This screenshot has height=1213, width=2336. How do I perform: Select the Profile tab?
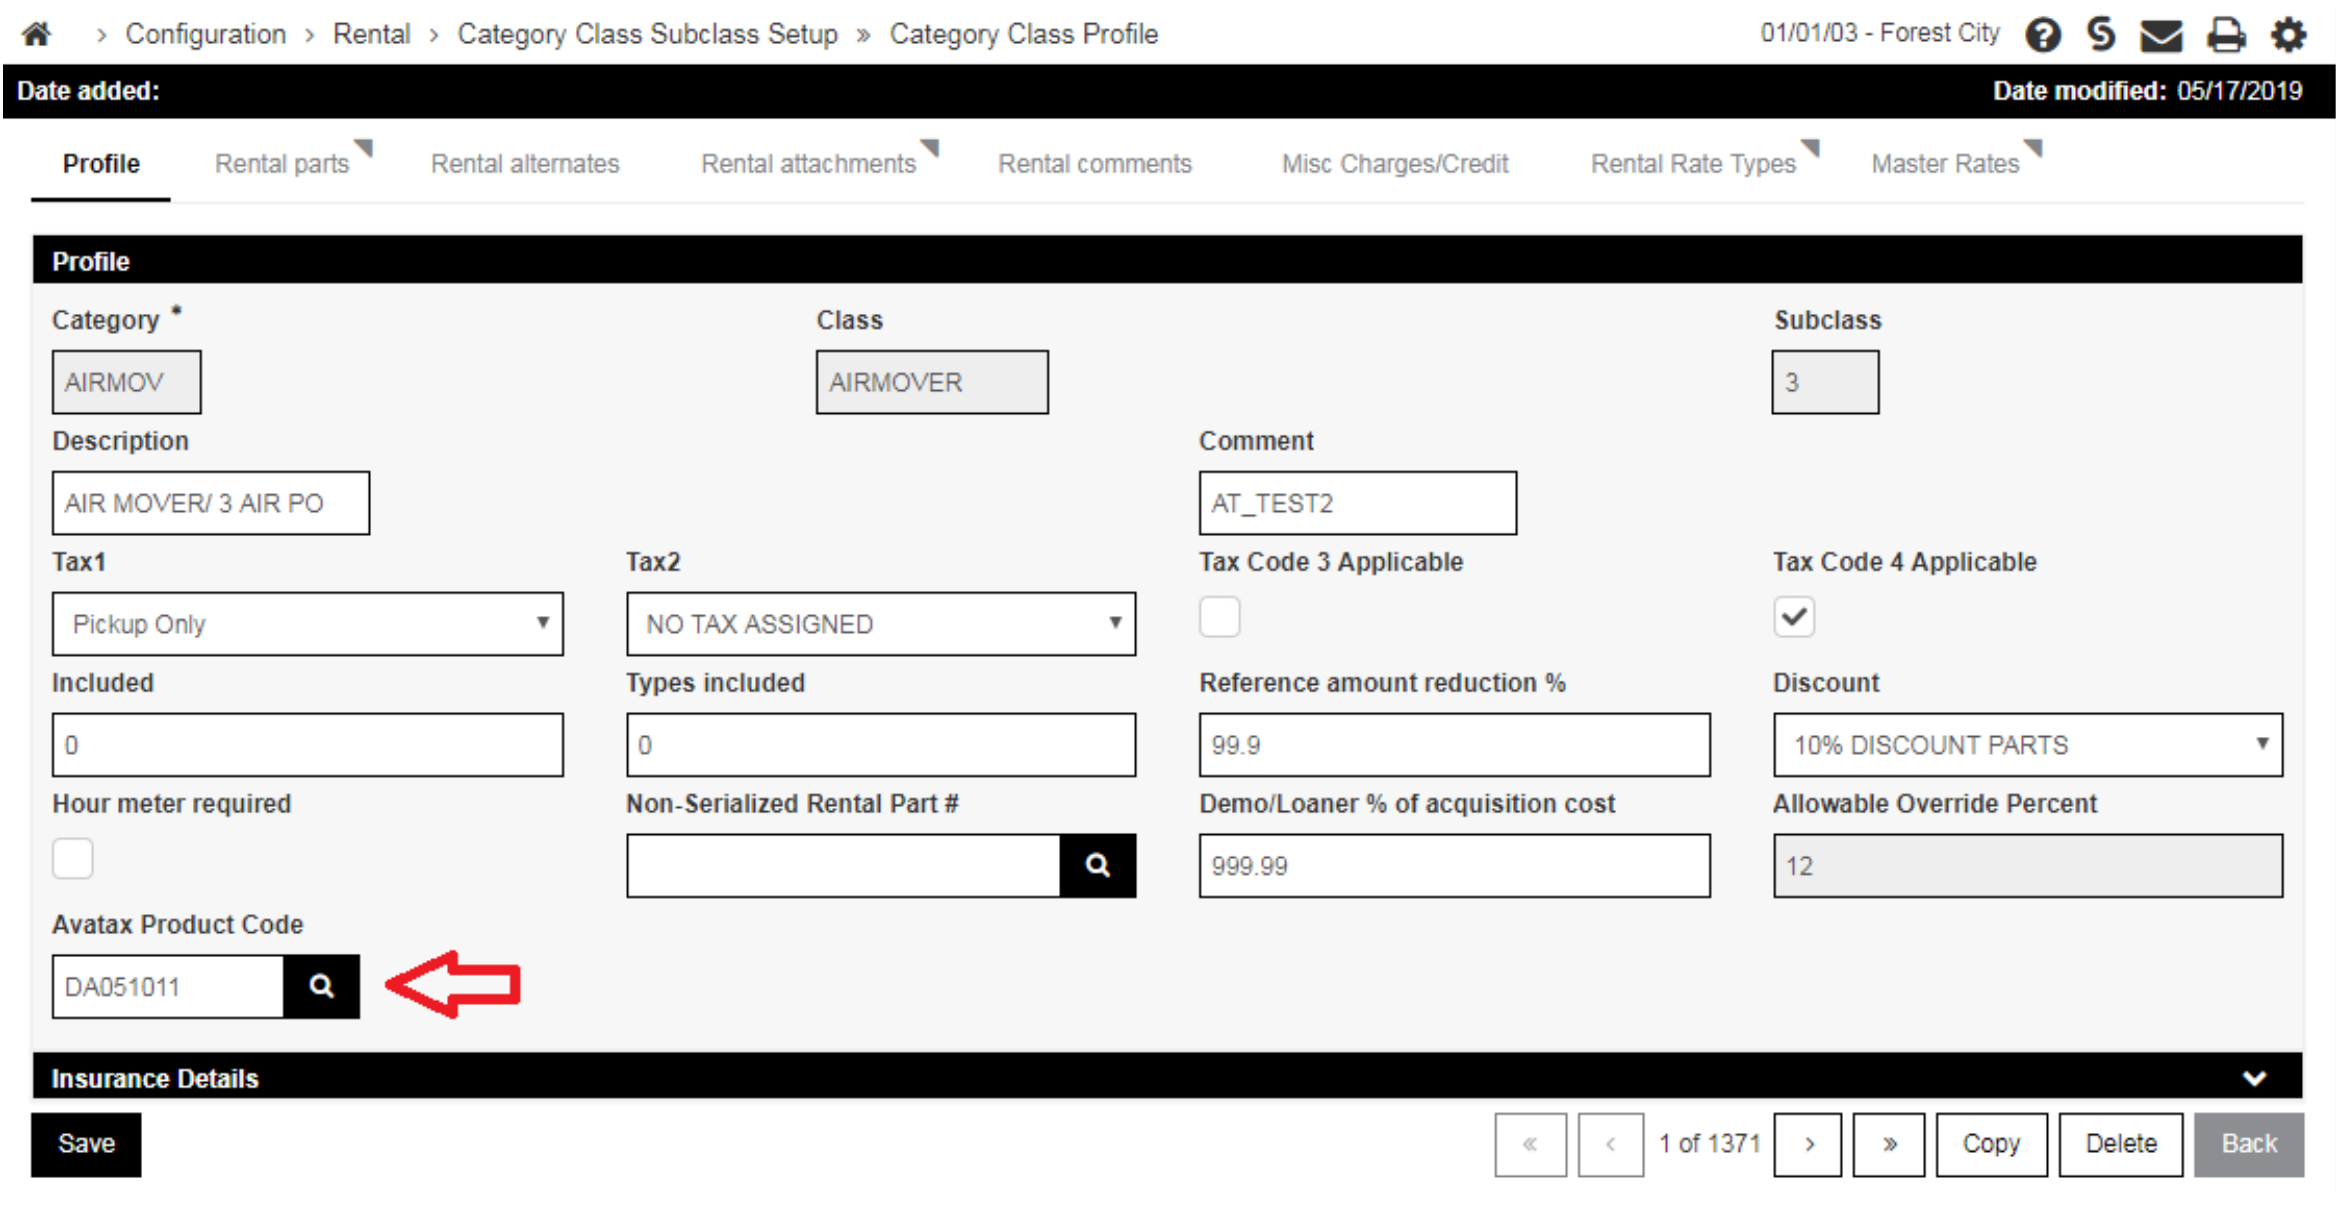(101, 164)
